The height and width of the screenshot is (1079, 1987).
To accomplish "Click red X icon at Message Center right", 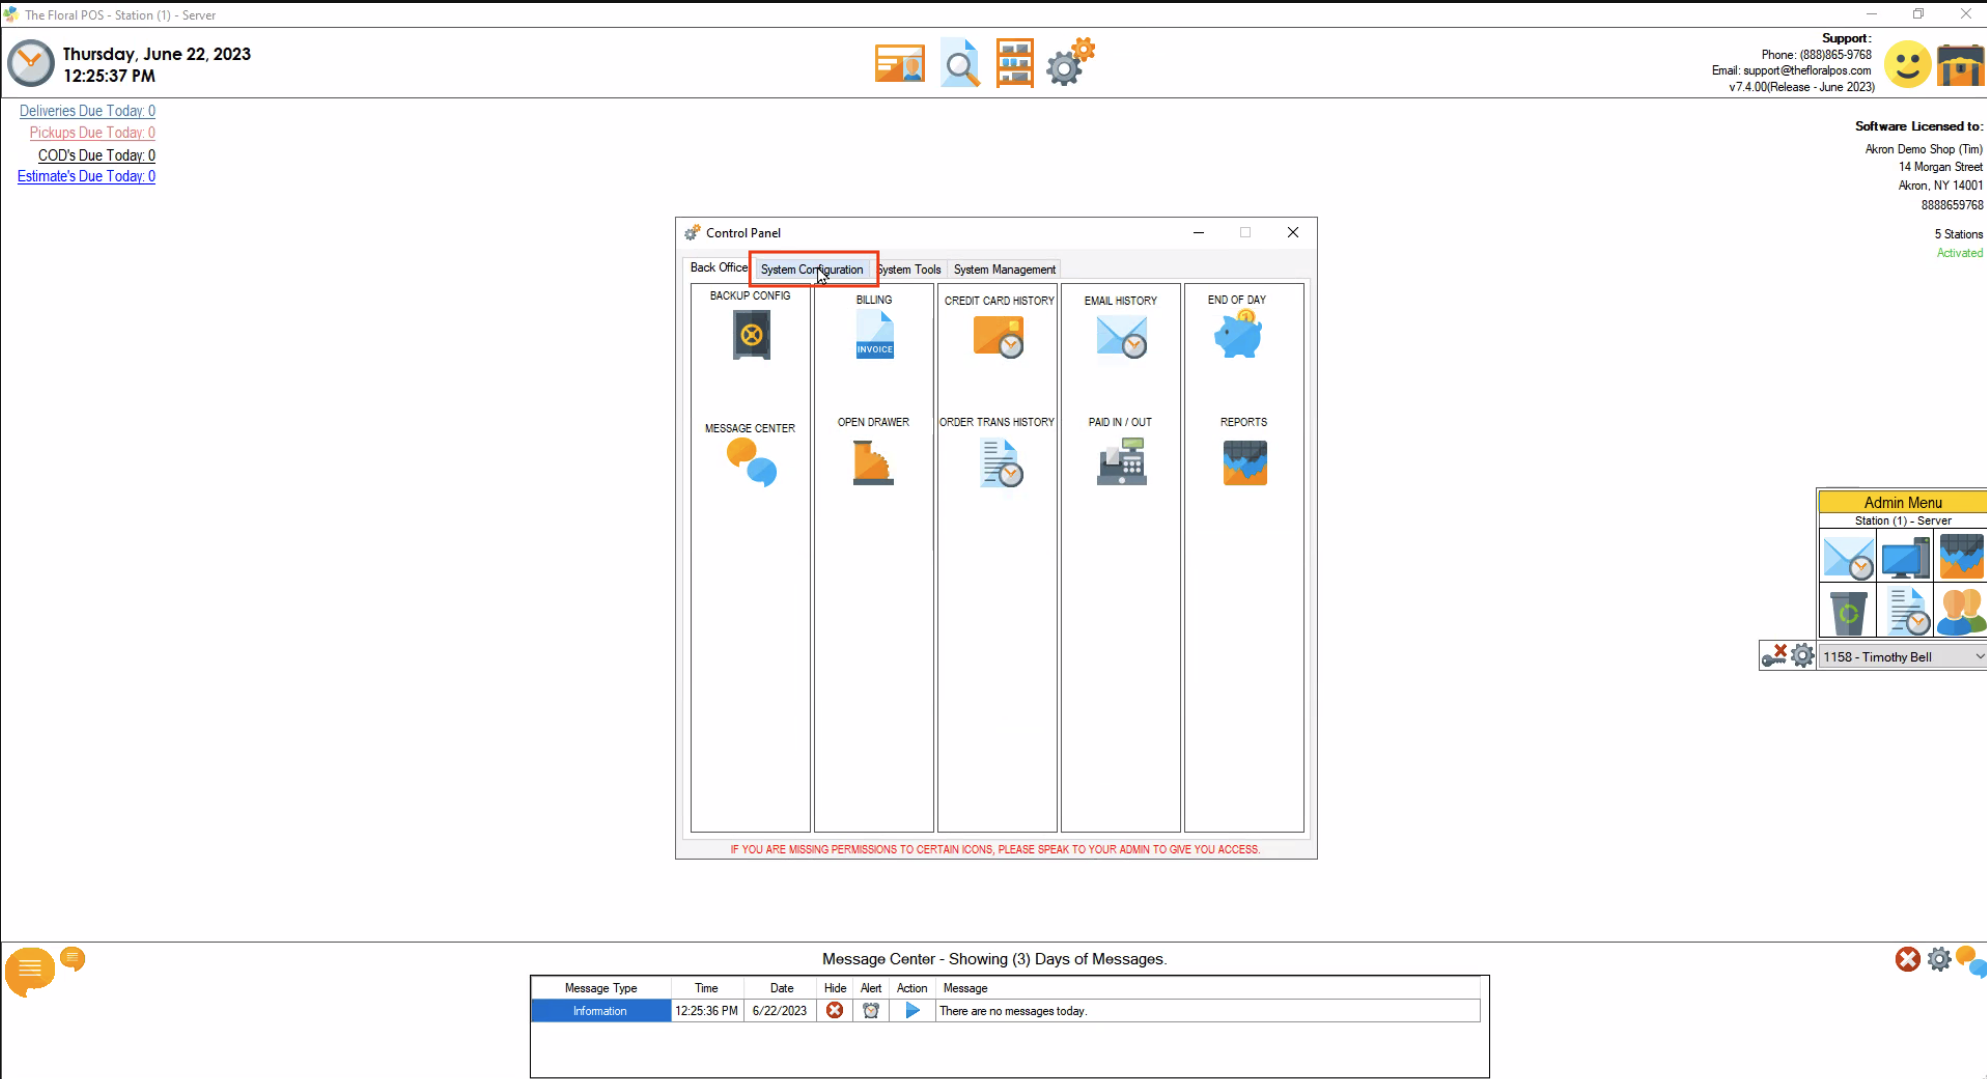I will pyautogui.click(x=1907, y=960).
